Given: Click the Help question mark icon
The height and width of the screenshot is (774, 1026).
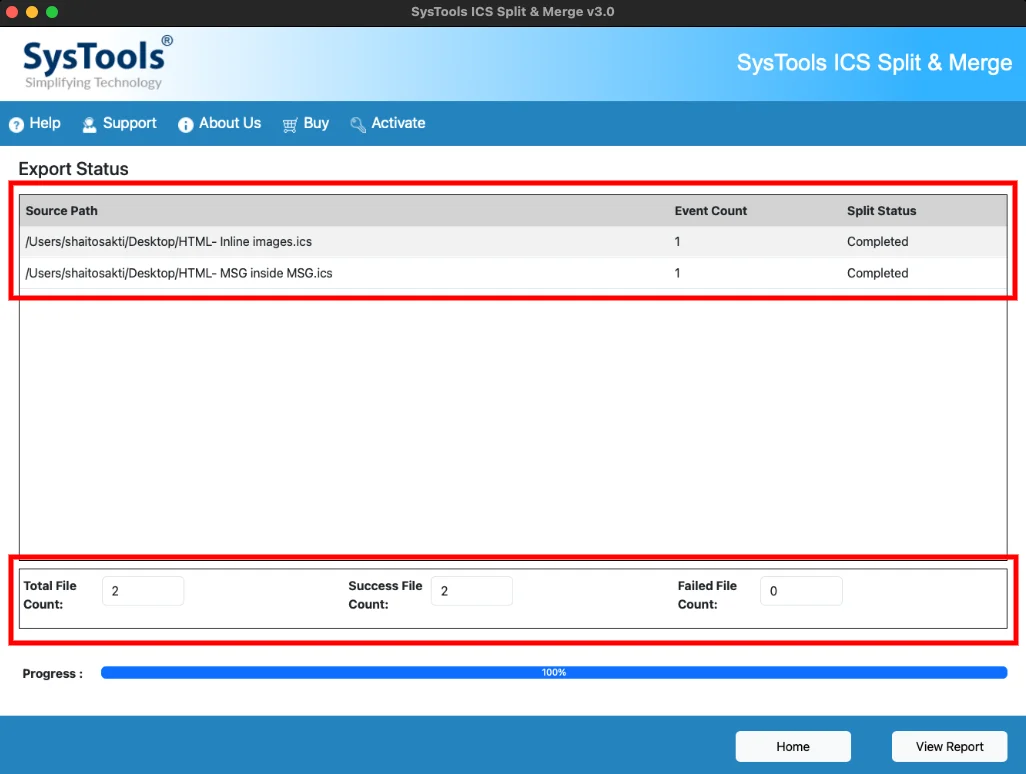Looking at the screenshot, I should point(16,124).
